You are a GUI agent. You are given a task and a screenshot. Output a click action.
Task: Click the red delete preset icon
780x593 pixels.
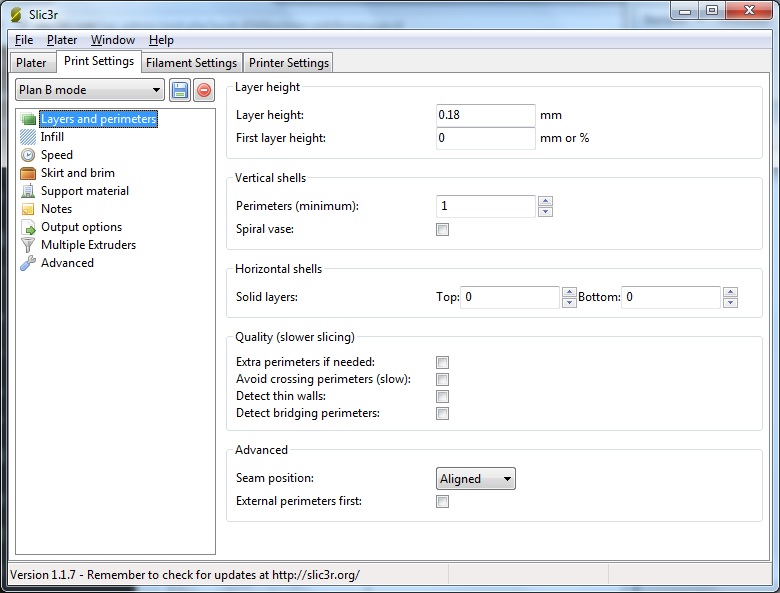pyautogui.click(x=204, y=90)
